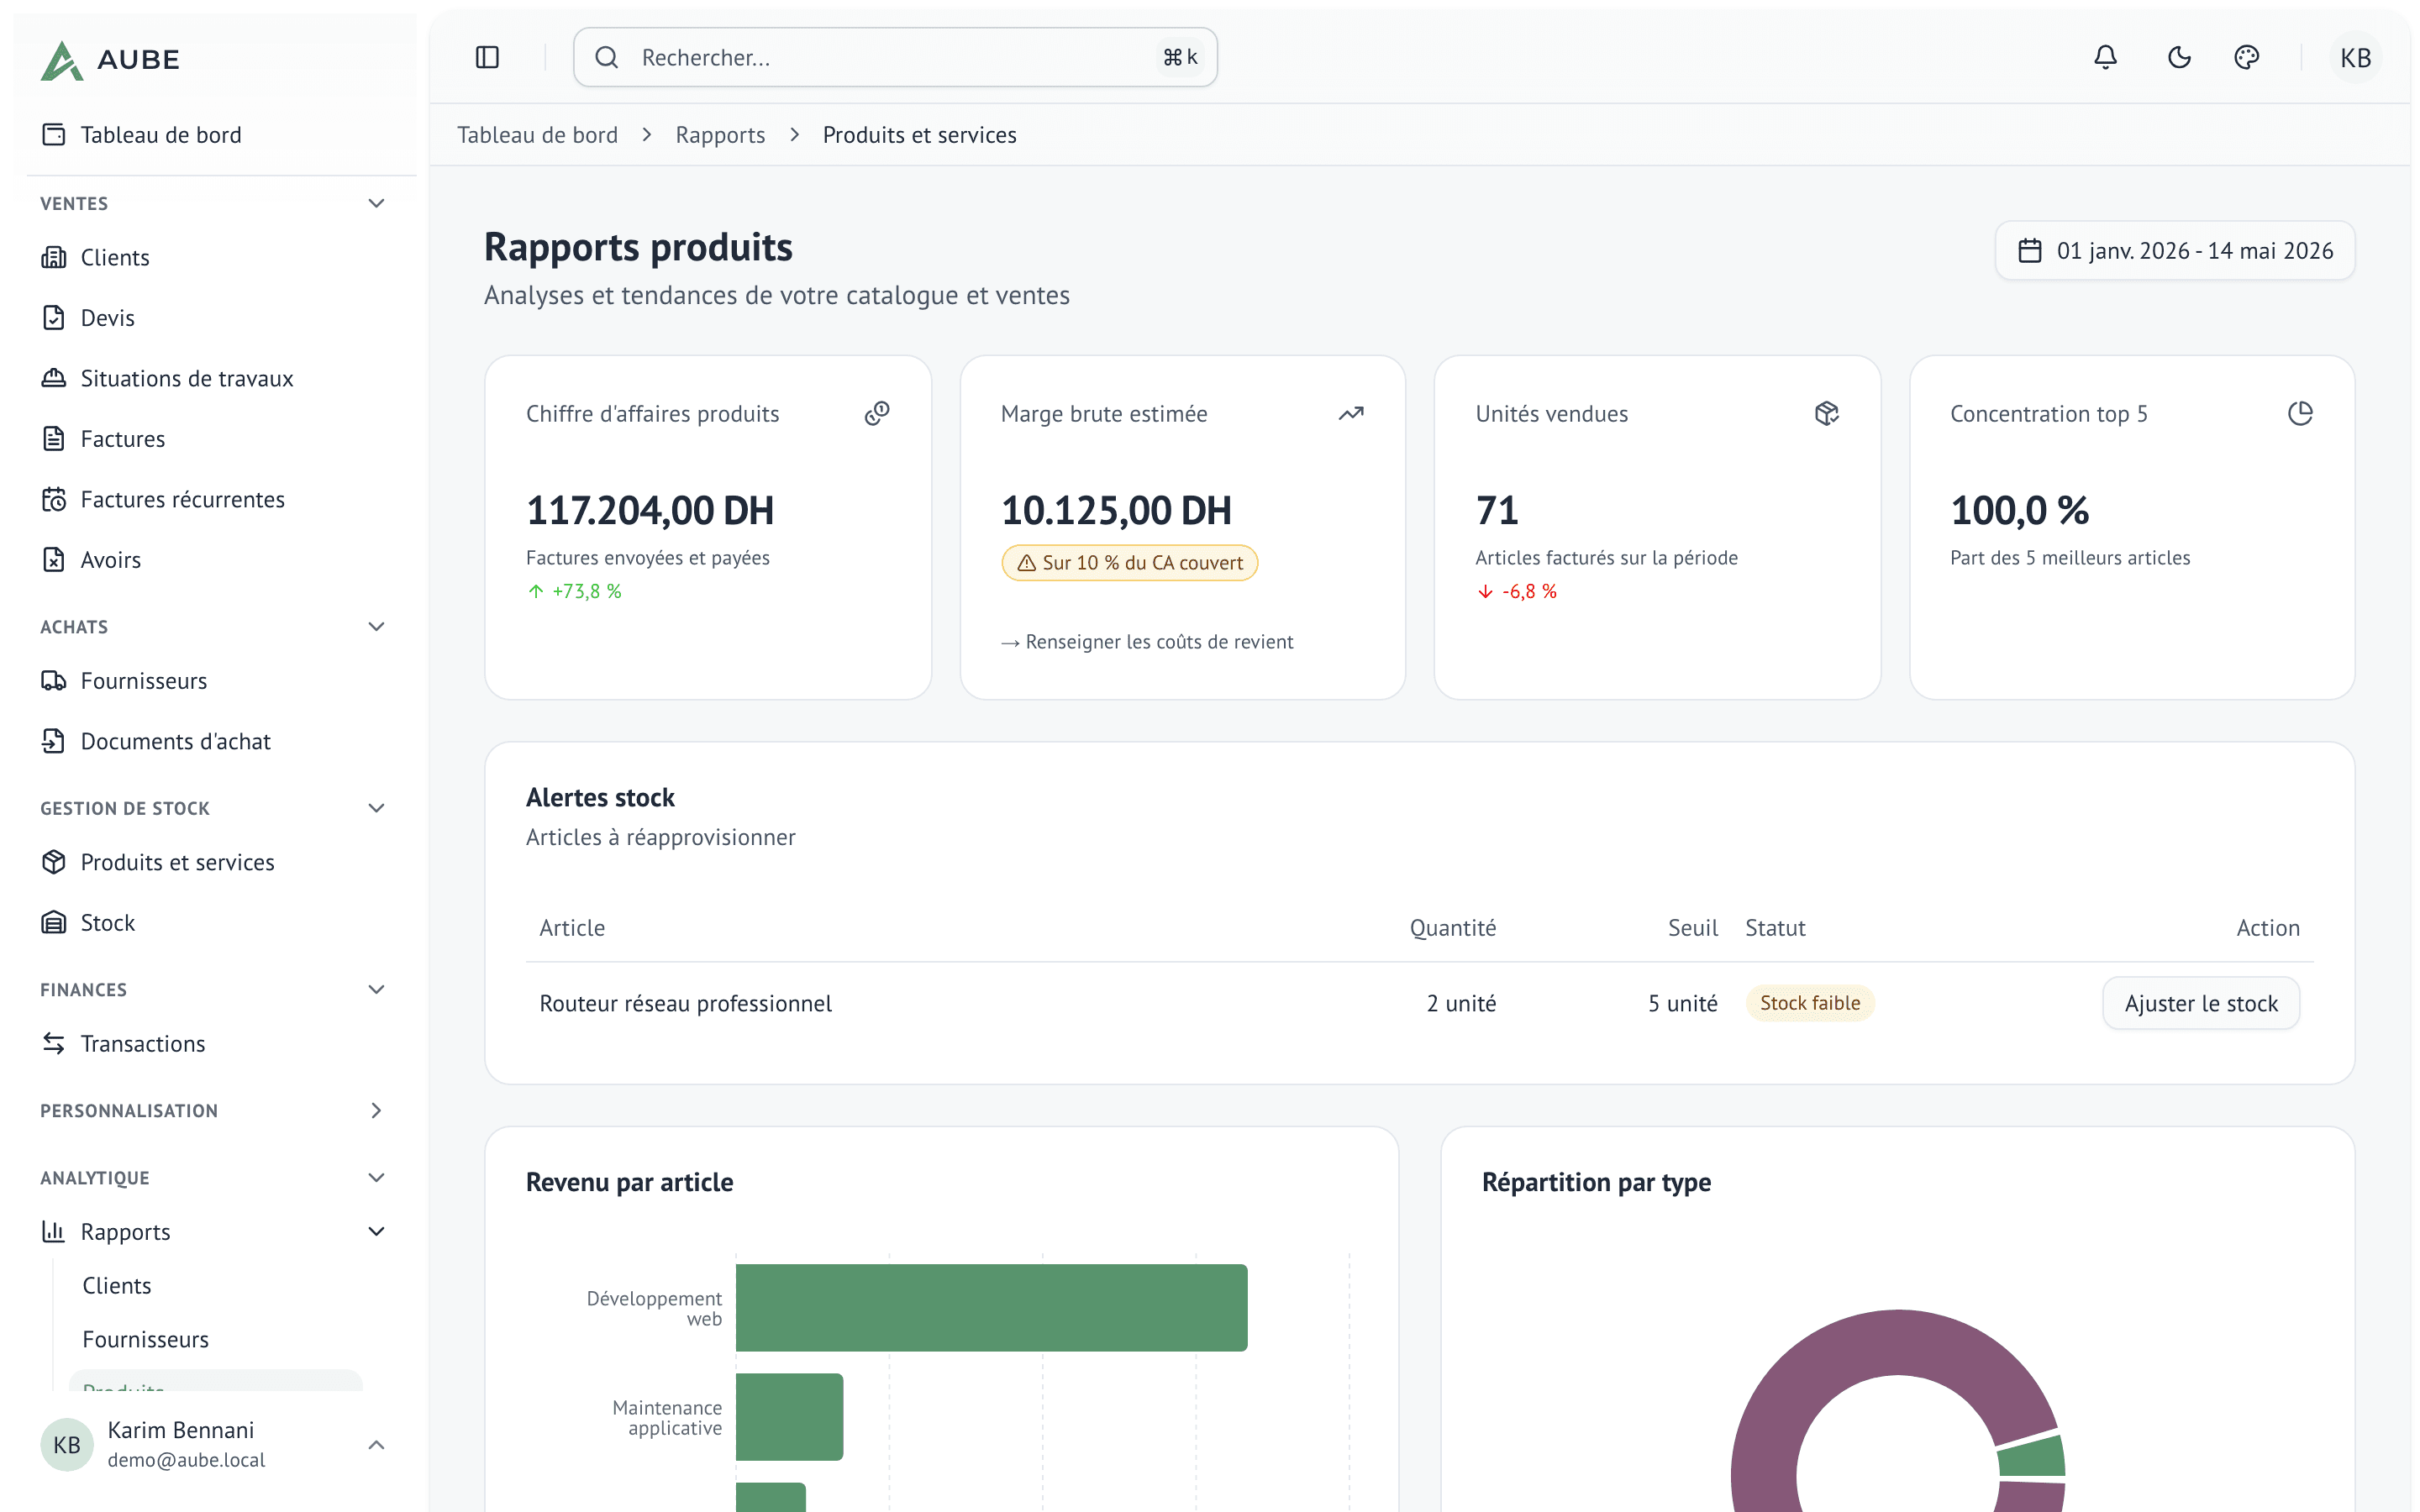Click the -6,8 % decrease indicator
The height and width of the screenshot is (1512, 2420).
coord(1517,591)
